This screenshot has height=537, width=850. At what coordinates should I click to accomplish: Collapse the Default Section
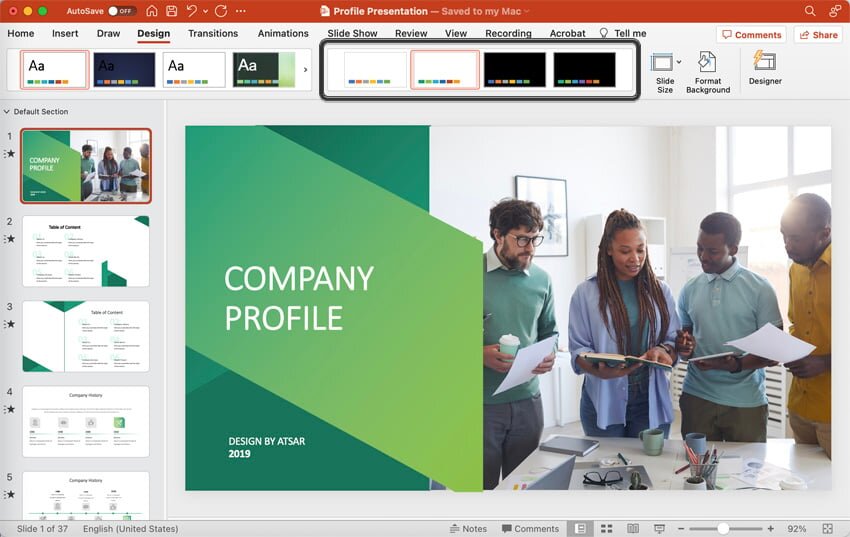(8, 112)
